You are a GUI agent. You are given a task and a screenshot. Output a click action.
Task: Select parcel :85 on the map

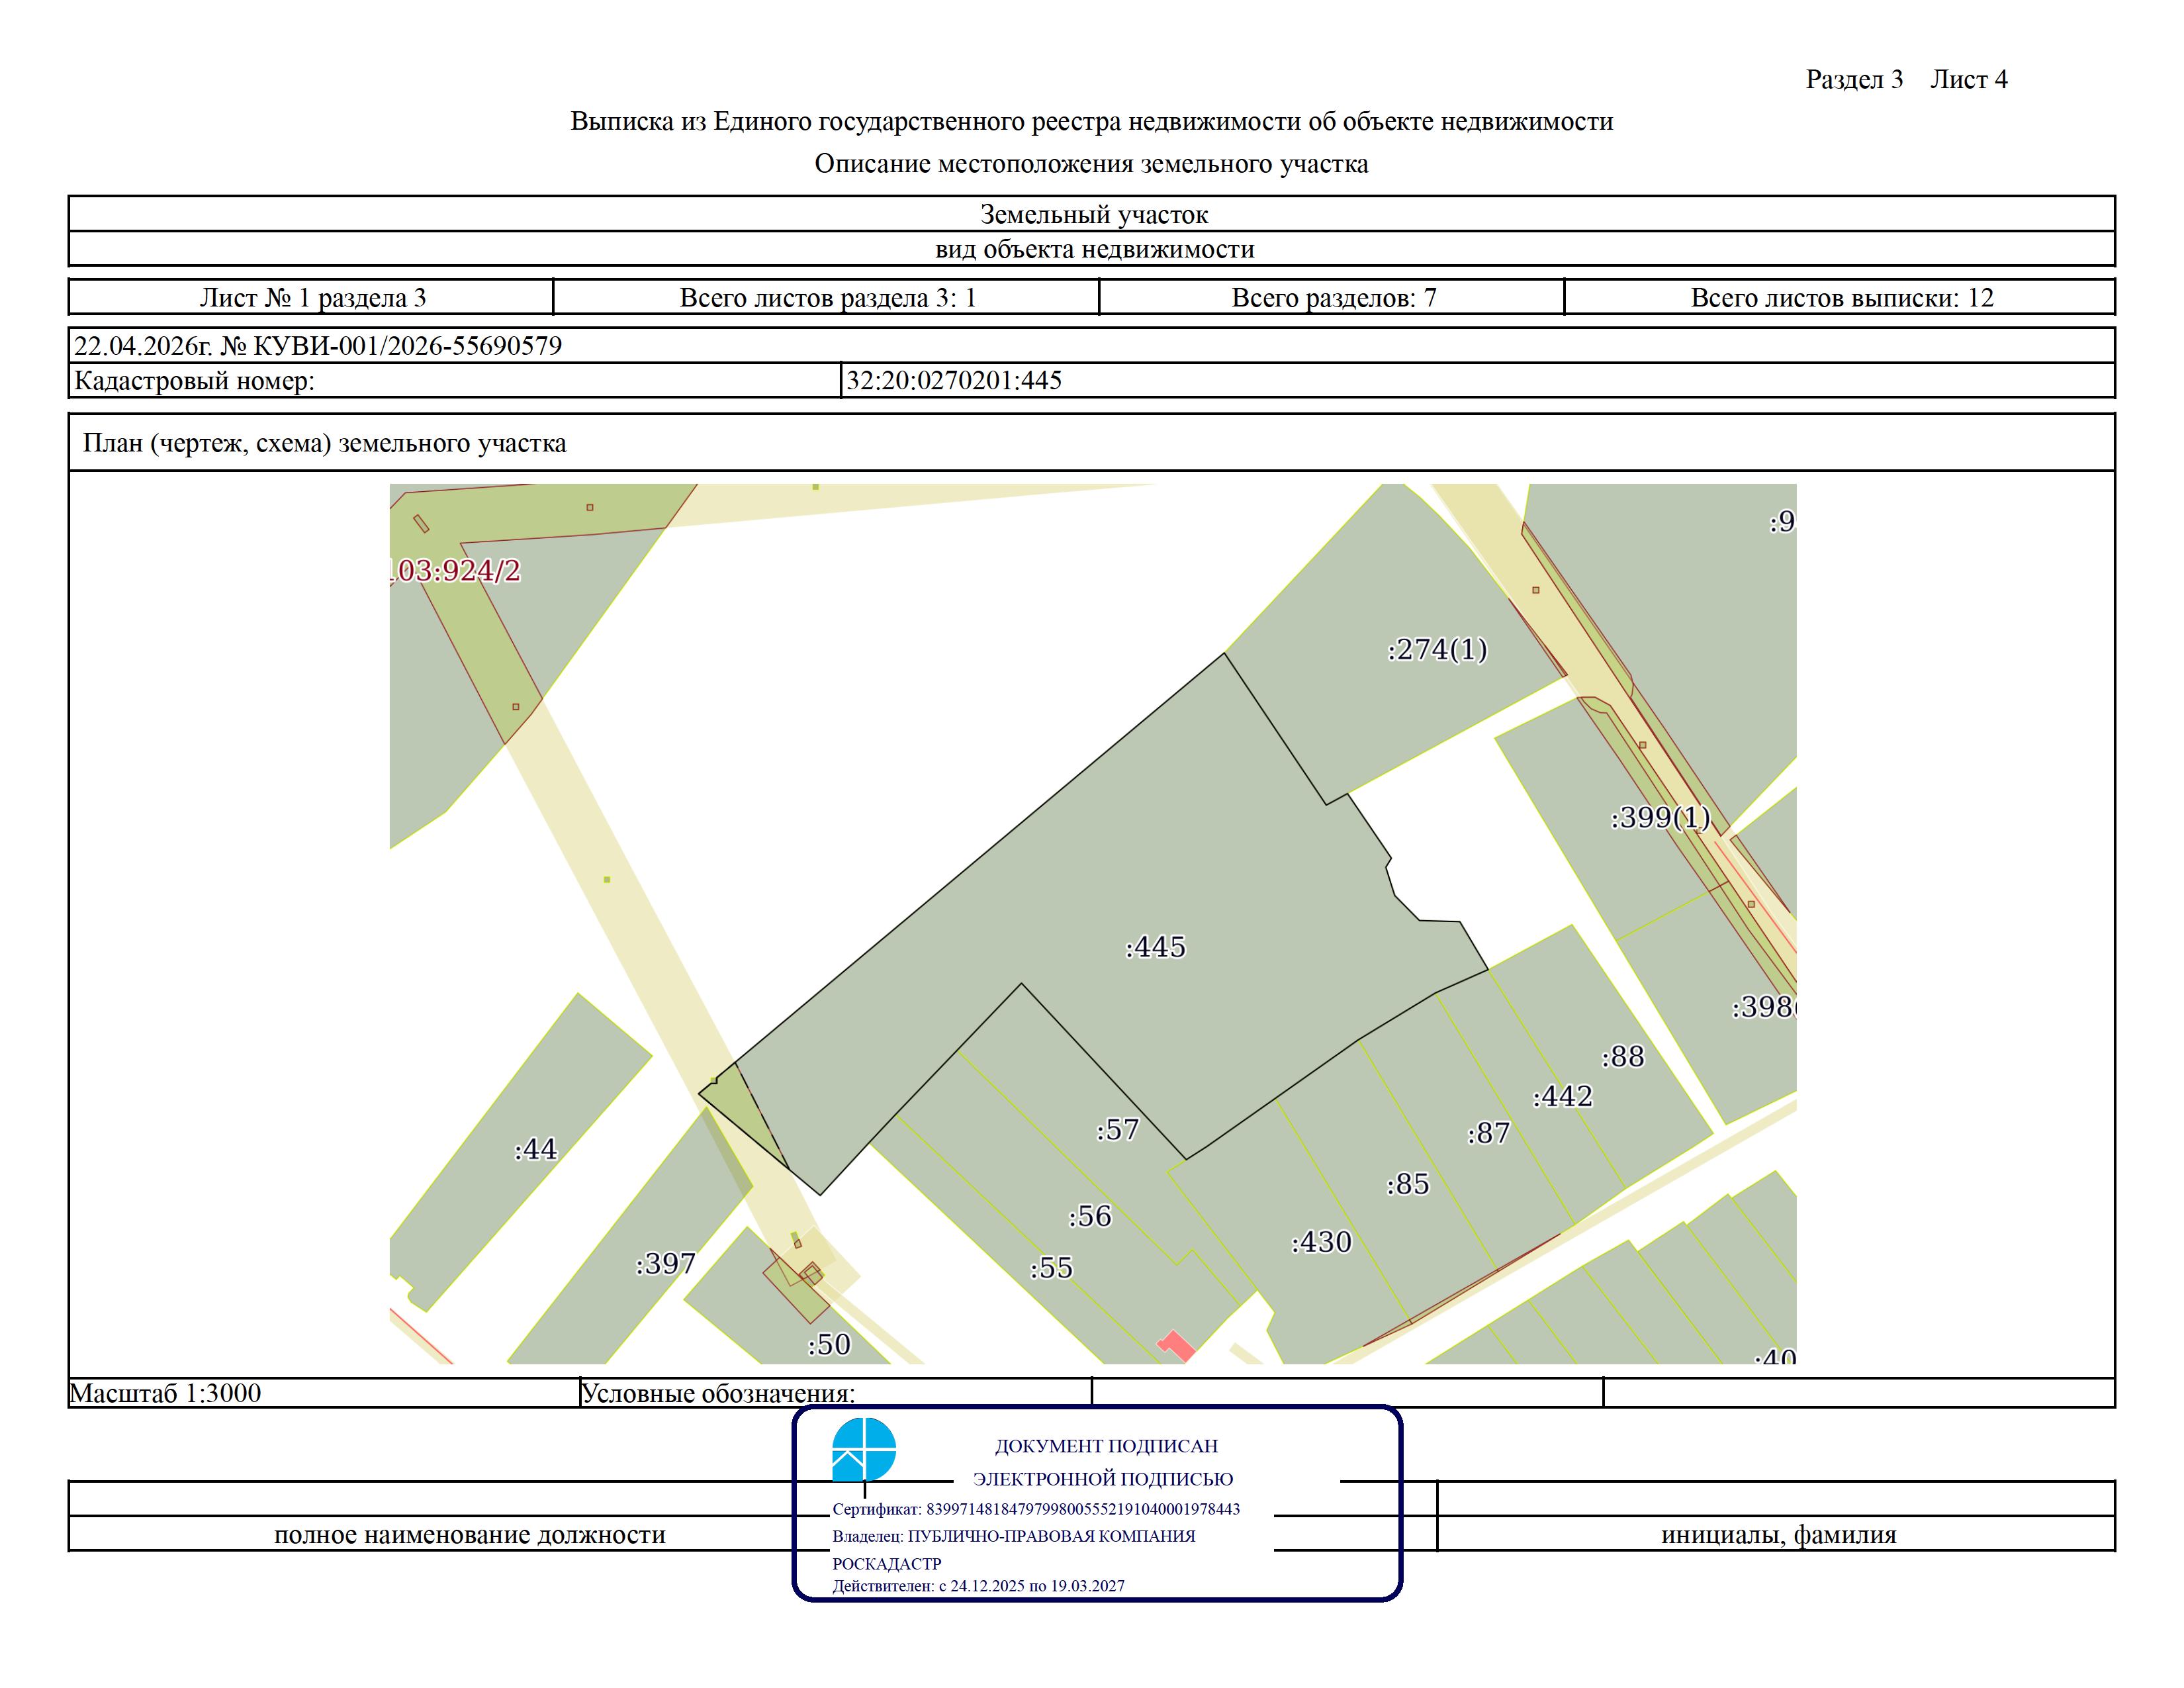[x=1408, y=1185]
